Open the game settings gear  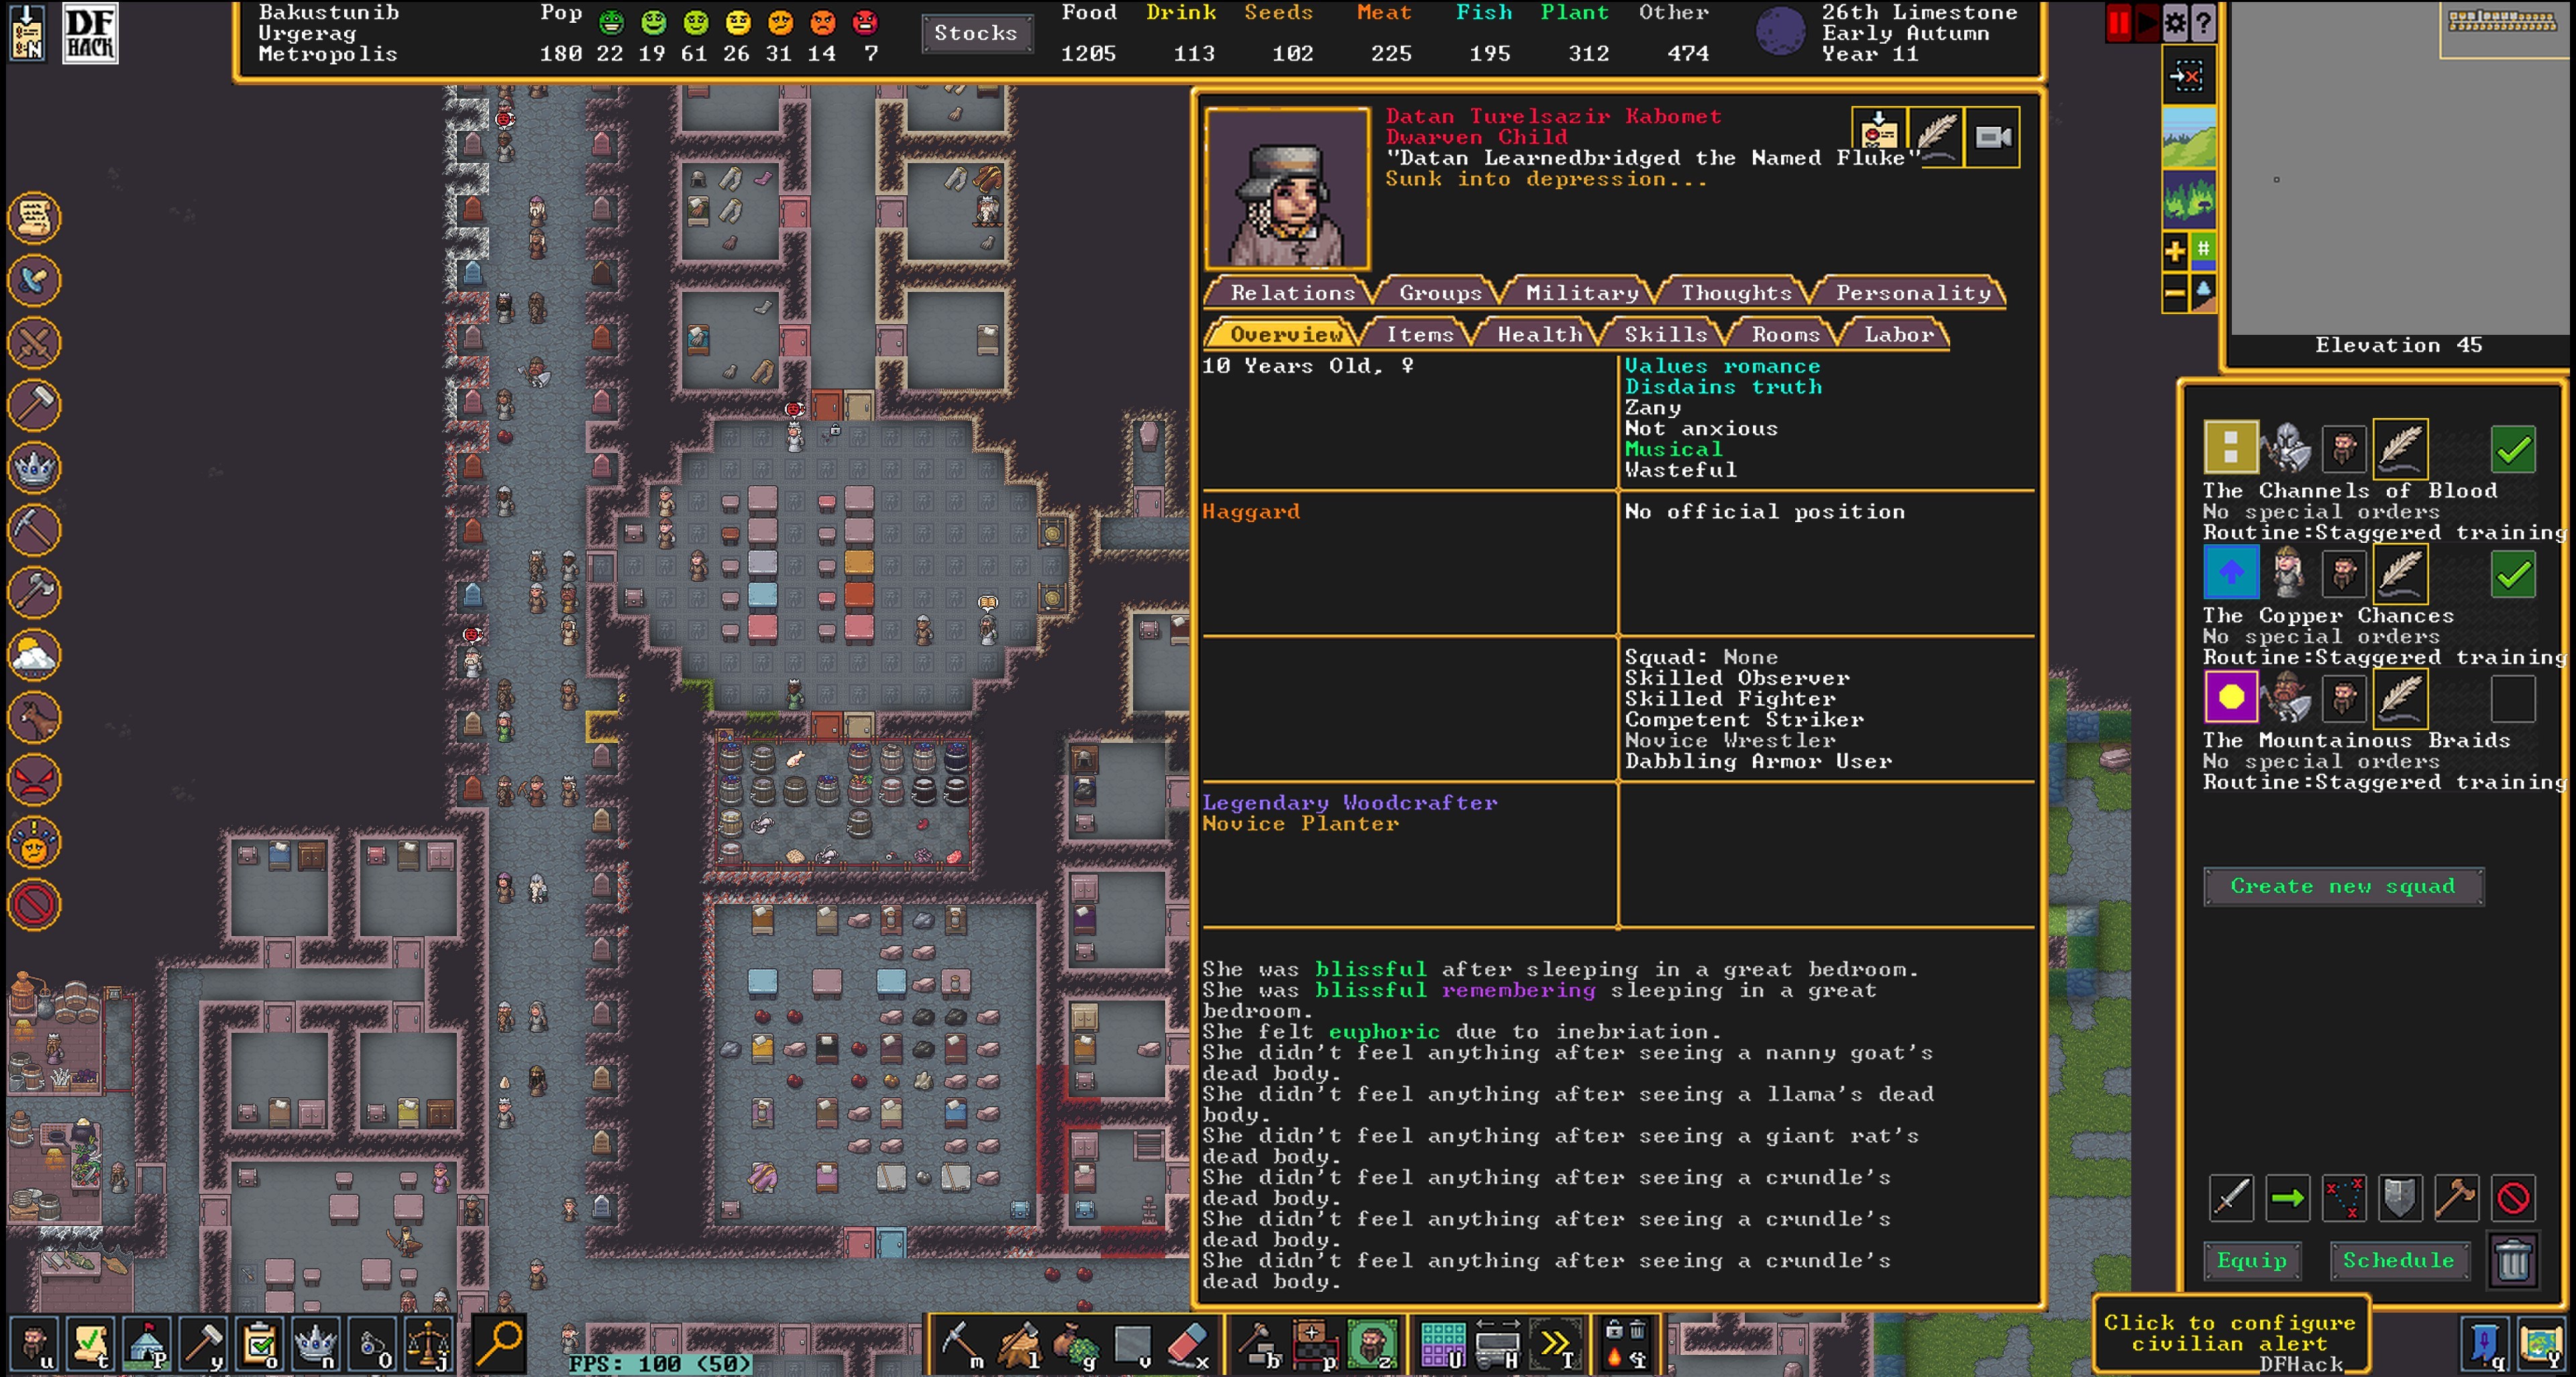pyautogui.click(x=2175, y=23)
